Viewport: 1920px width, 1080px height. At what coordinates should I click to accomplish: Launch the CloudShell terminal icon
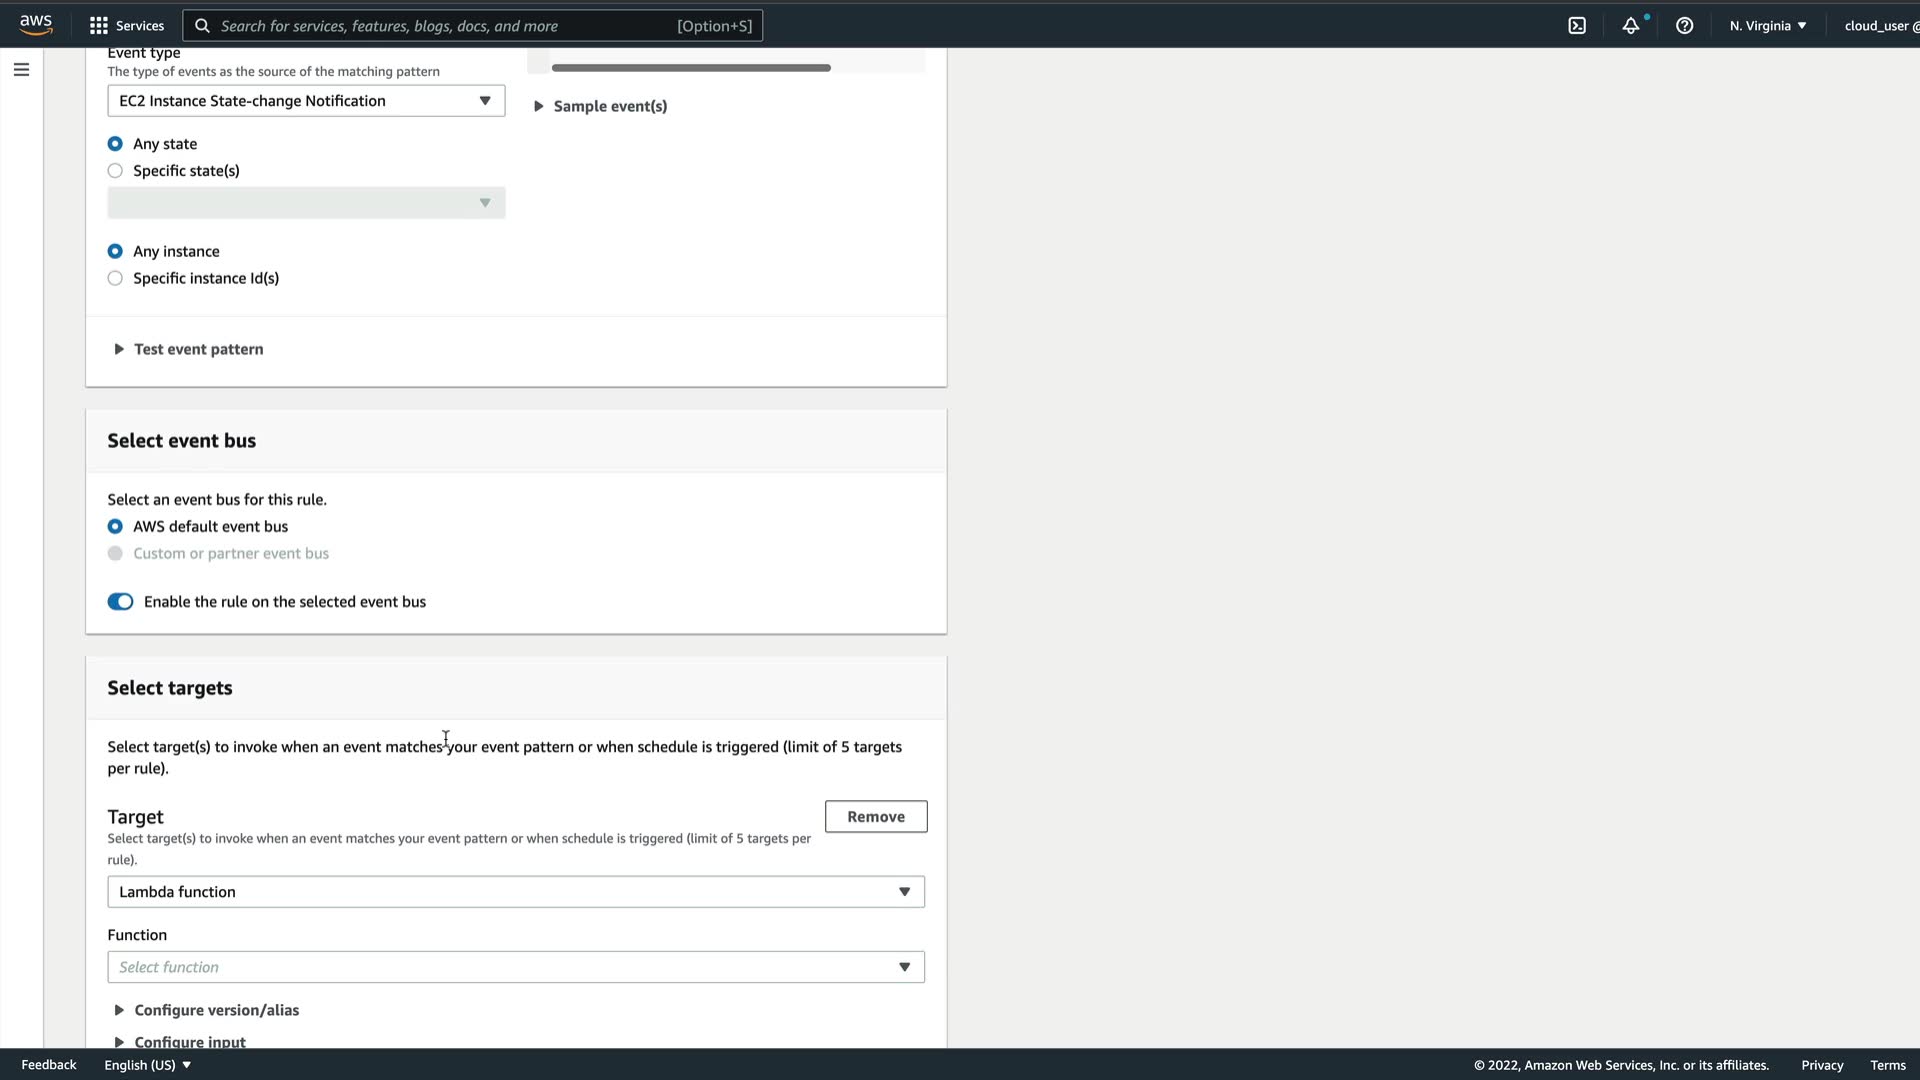coord(1577,26)
